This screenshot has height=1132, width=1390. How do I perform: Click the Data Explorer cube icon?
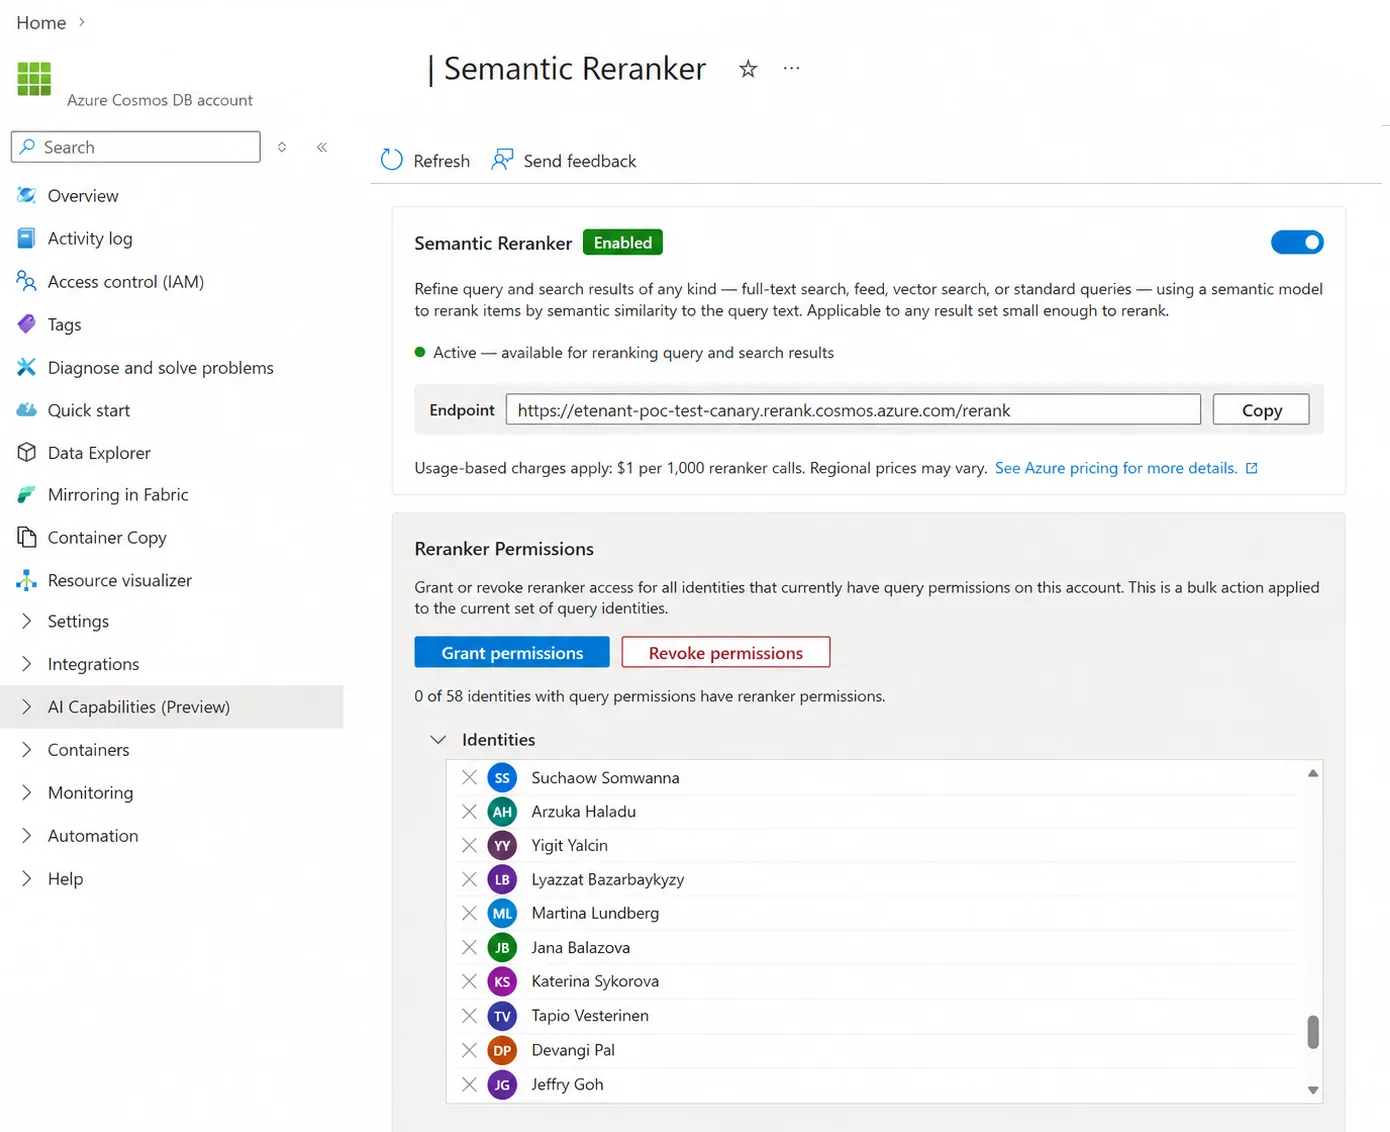(27, 452)
